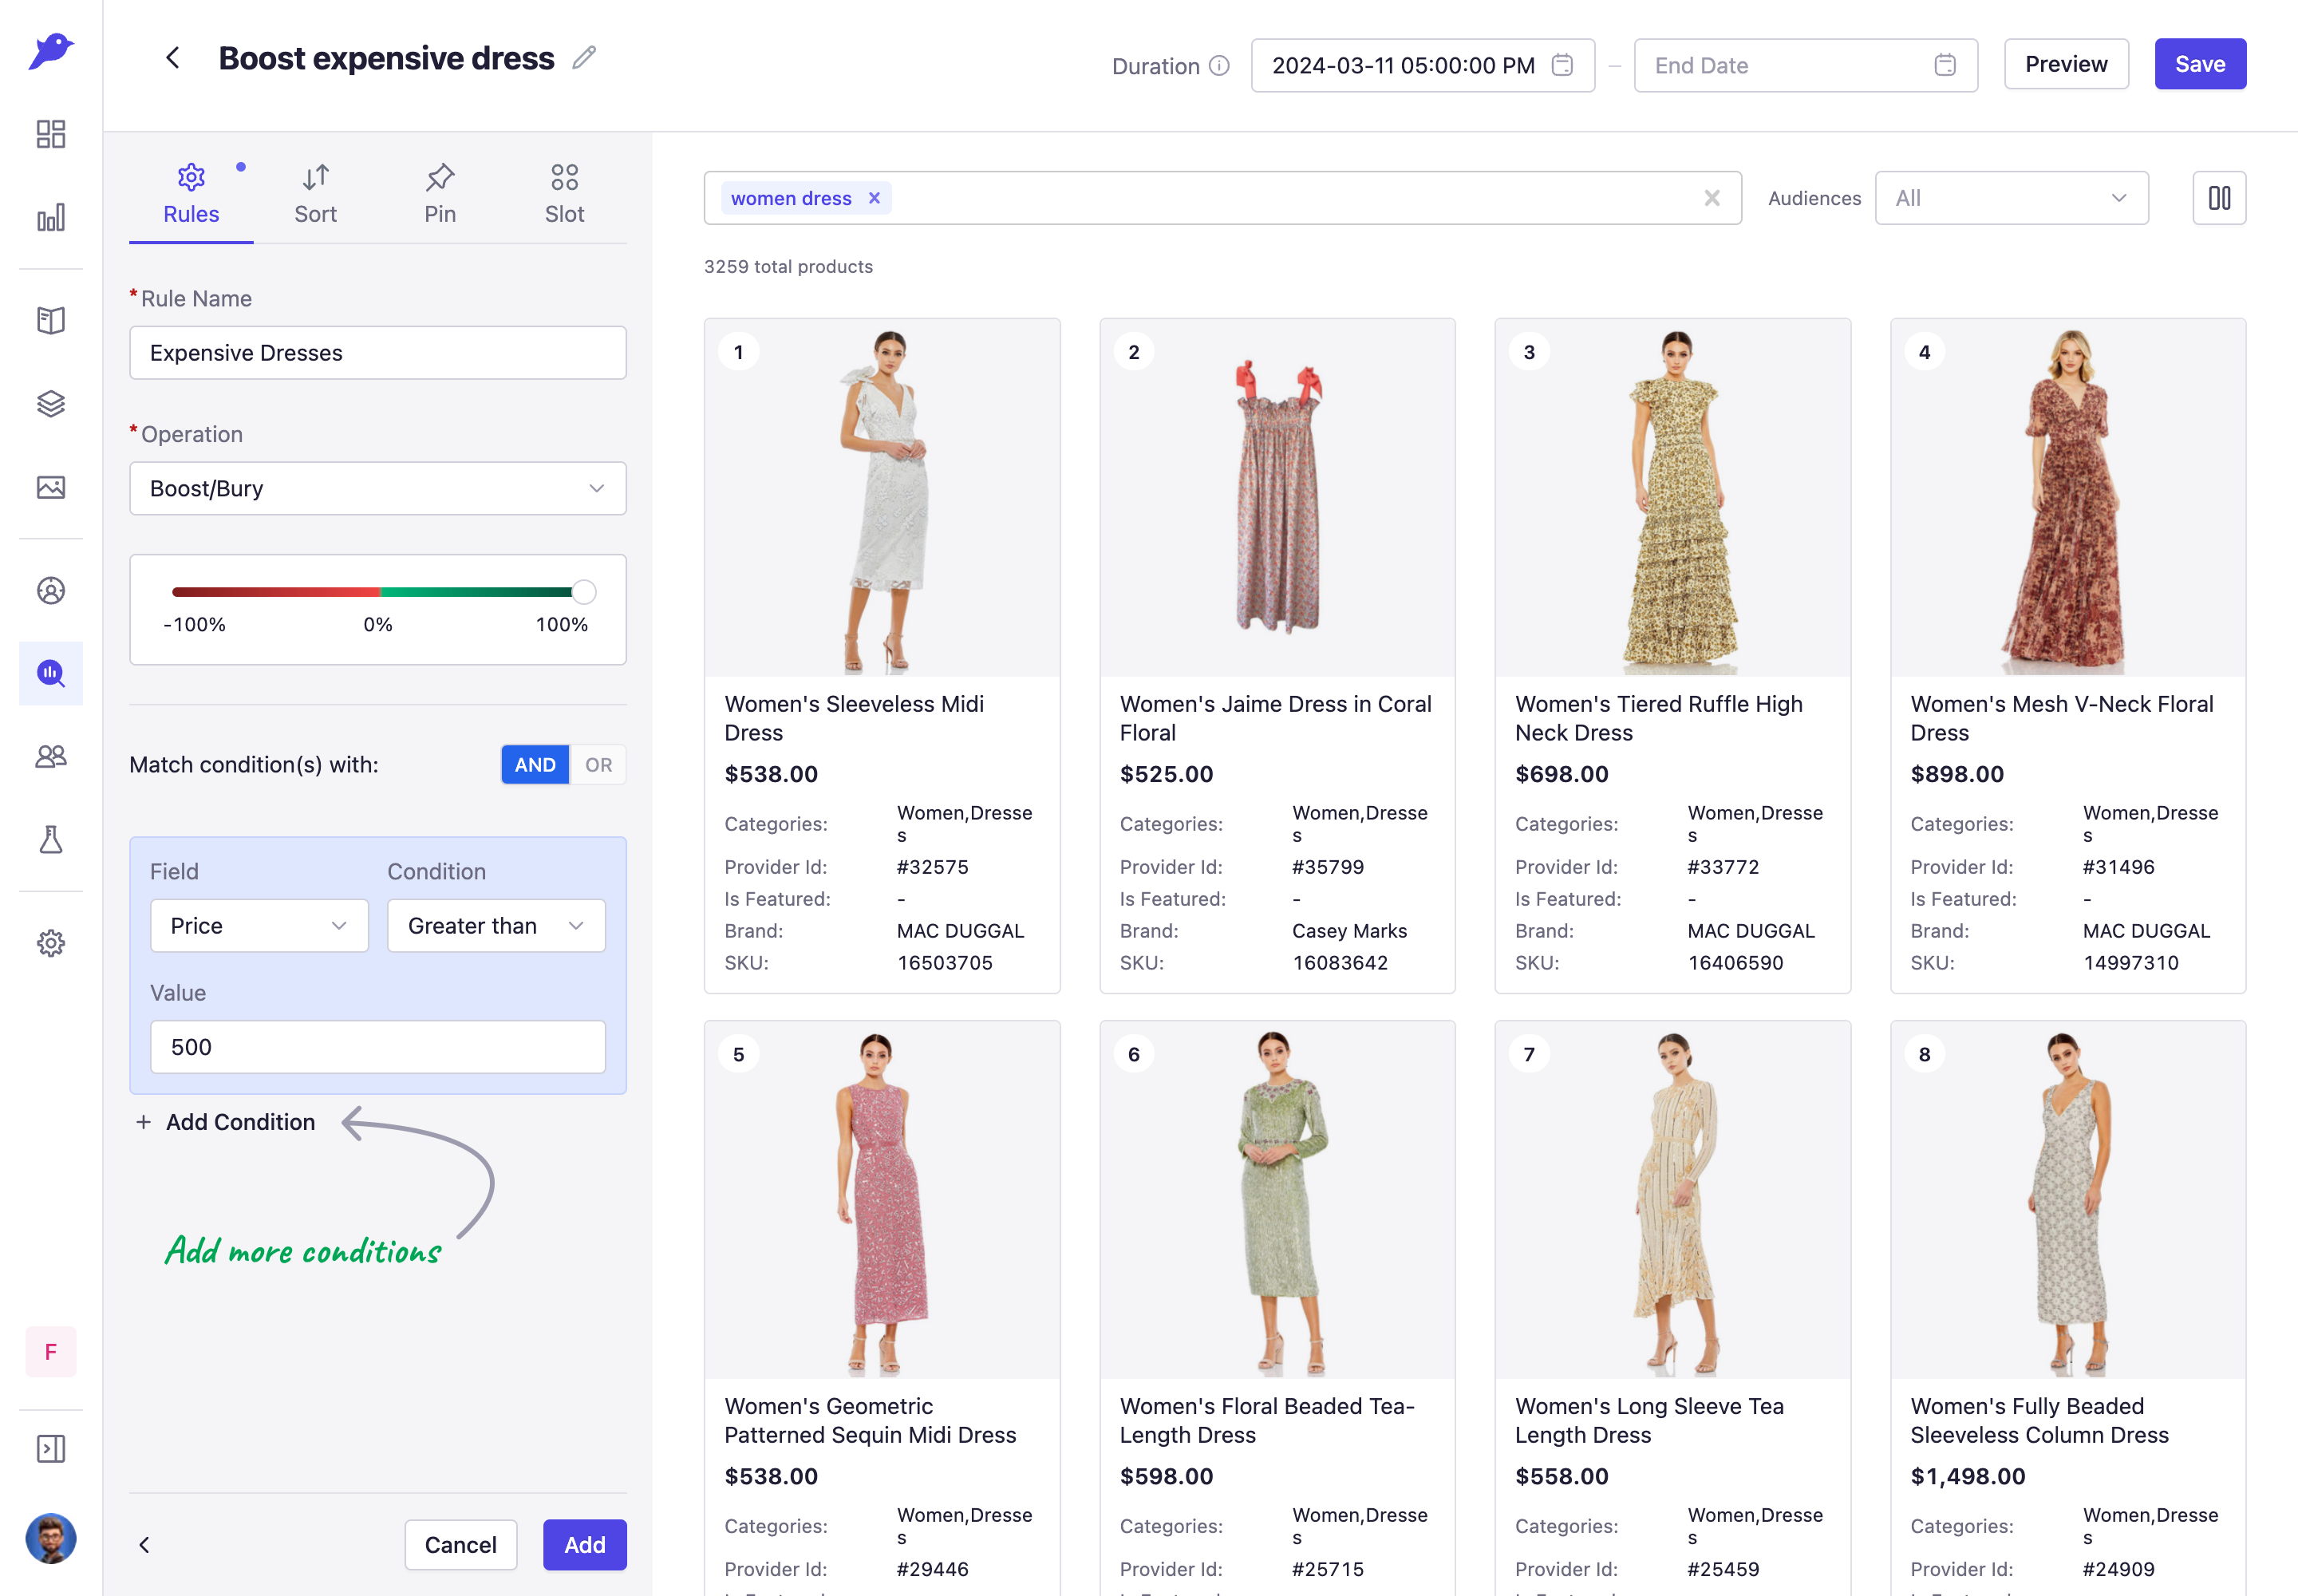The image size is (2298, 1596).
Task: Select the OR match option
Action: 598,765
